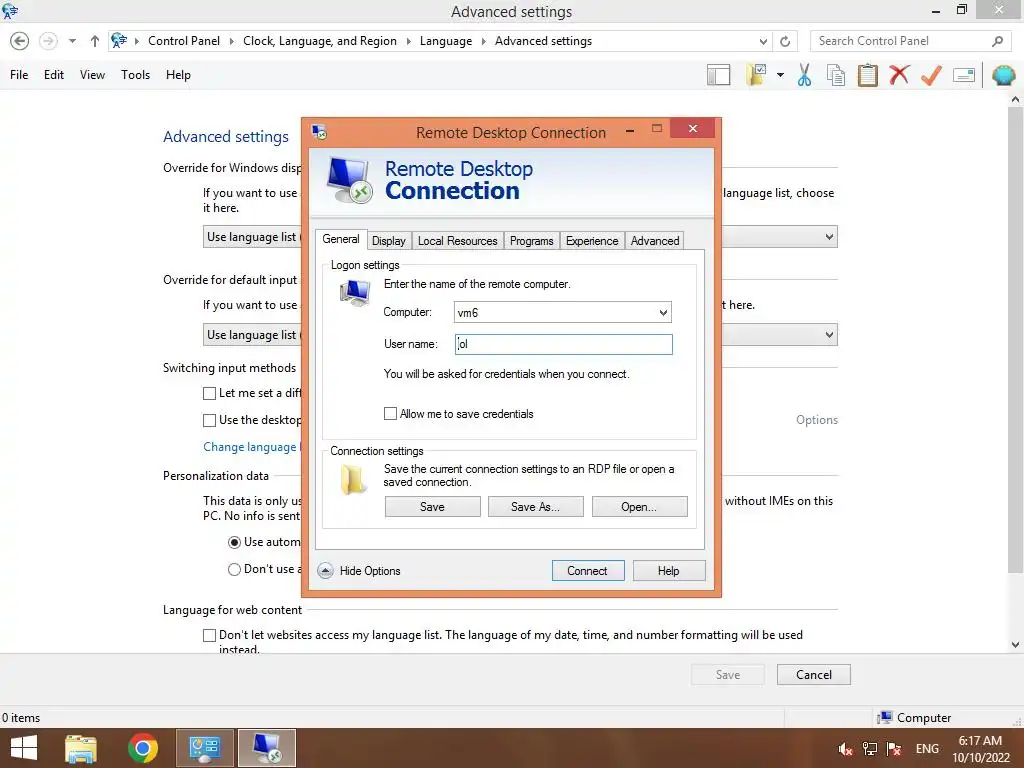Click in the User name field
Screen dimensions: 1024x768
[x=564, y=344]
